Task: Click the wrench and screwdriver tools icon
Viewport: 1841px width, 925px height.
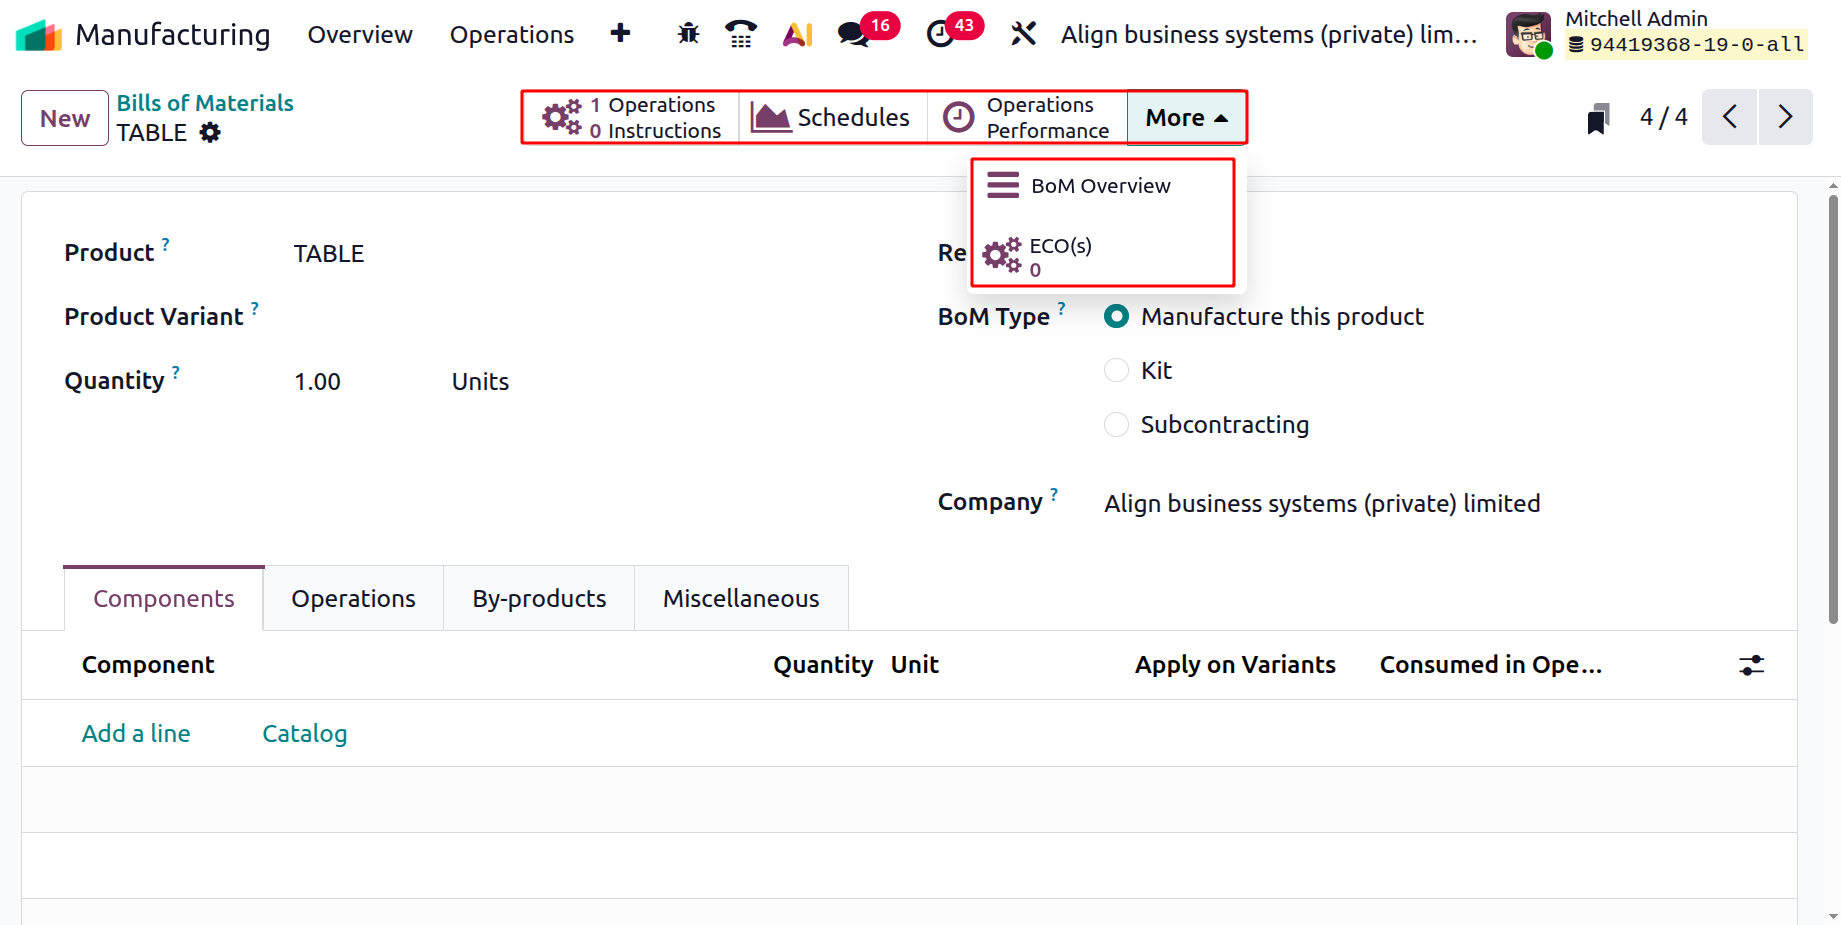Action: coord(1023,34)
